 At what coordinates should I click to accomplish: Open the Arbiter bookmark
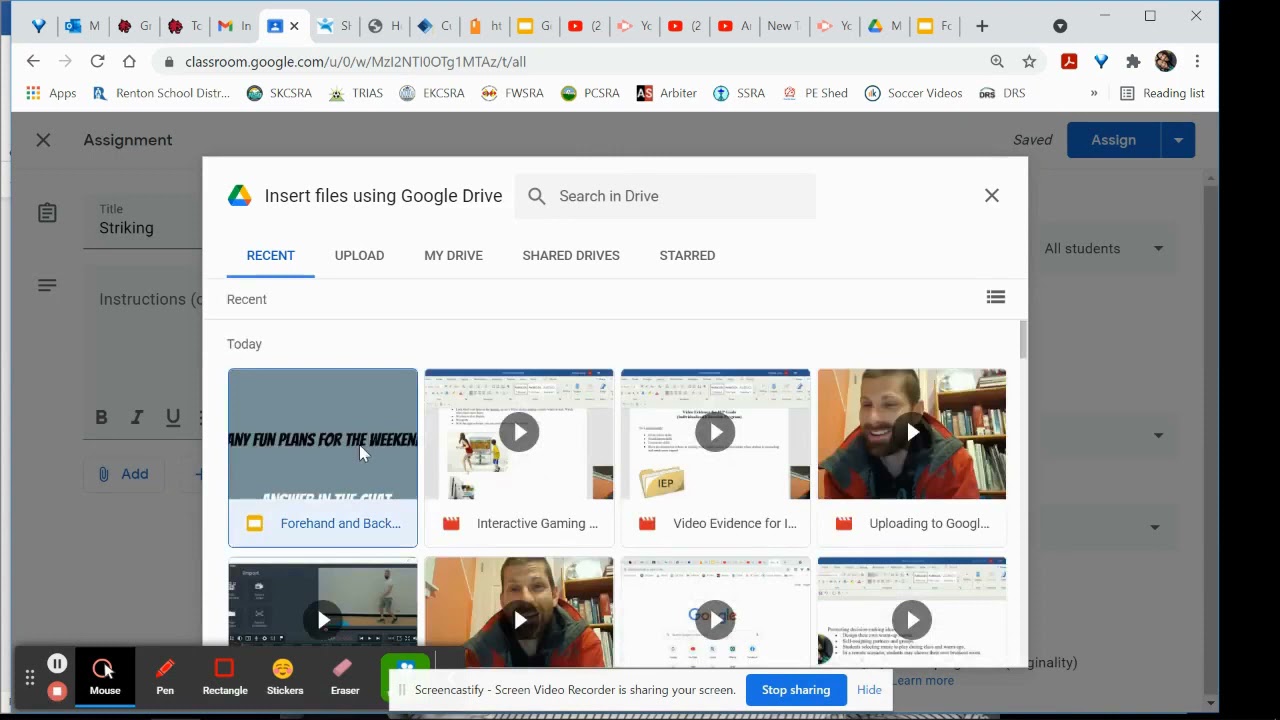pos(666,93)
